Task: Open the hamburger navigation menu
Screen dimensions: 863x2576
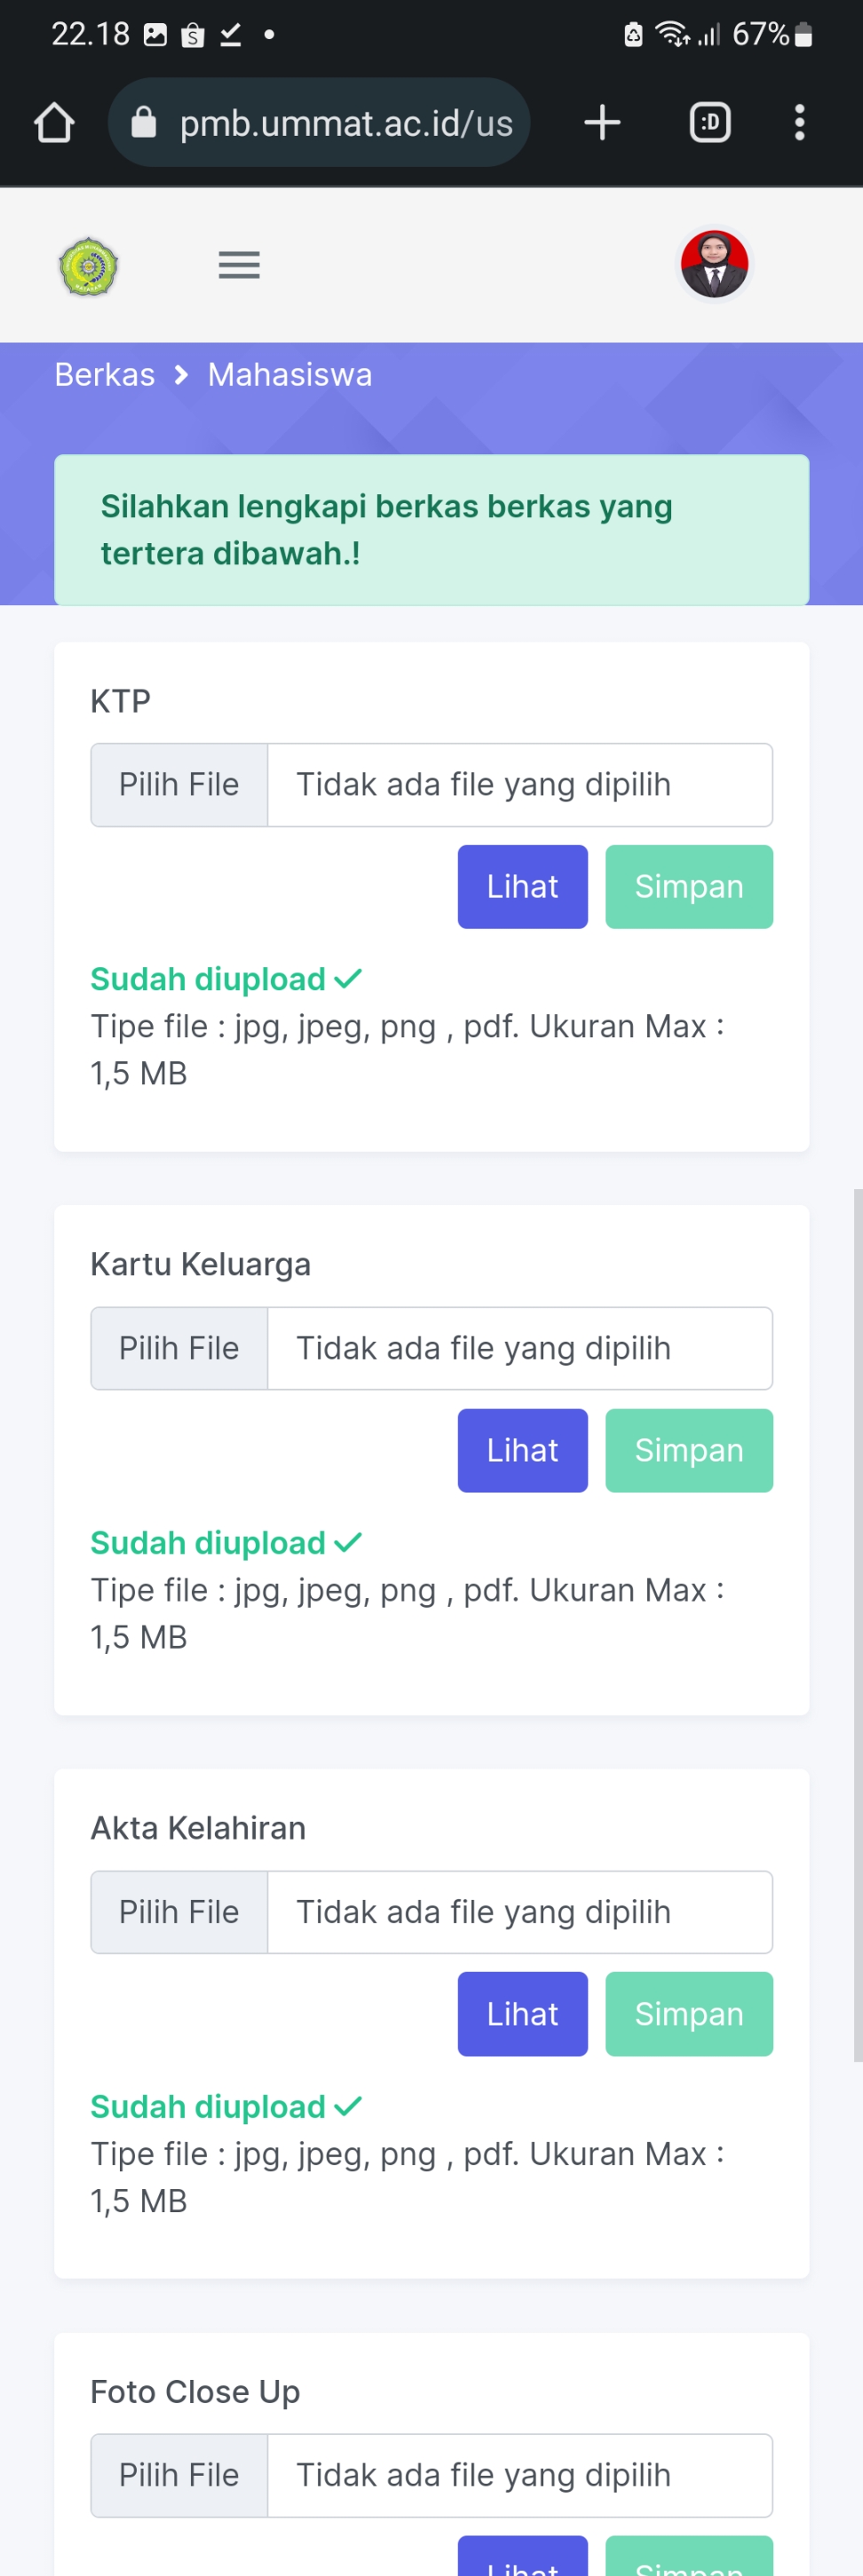Action: tap(239, 265)
